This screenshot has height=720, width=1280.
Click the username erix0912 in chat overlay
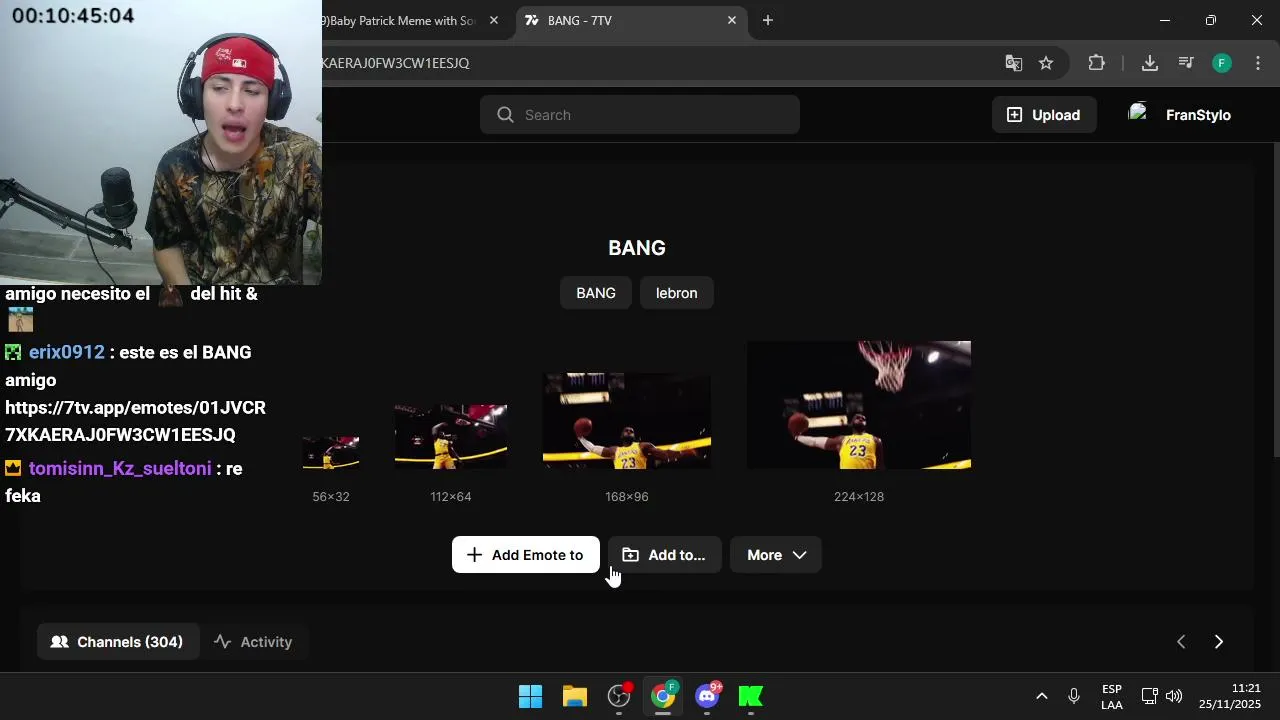[x=67, y=352]
